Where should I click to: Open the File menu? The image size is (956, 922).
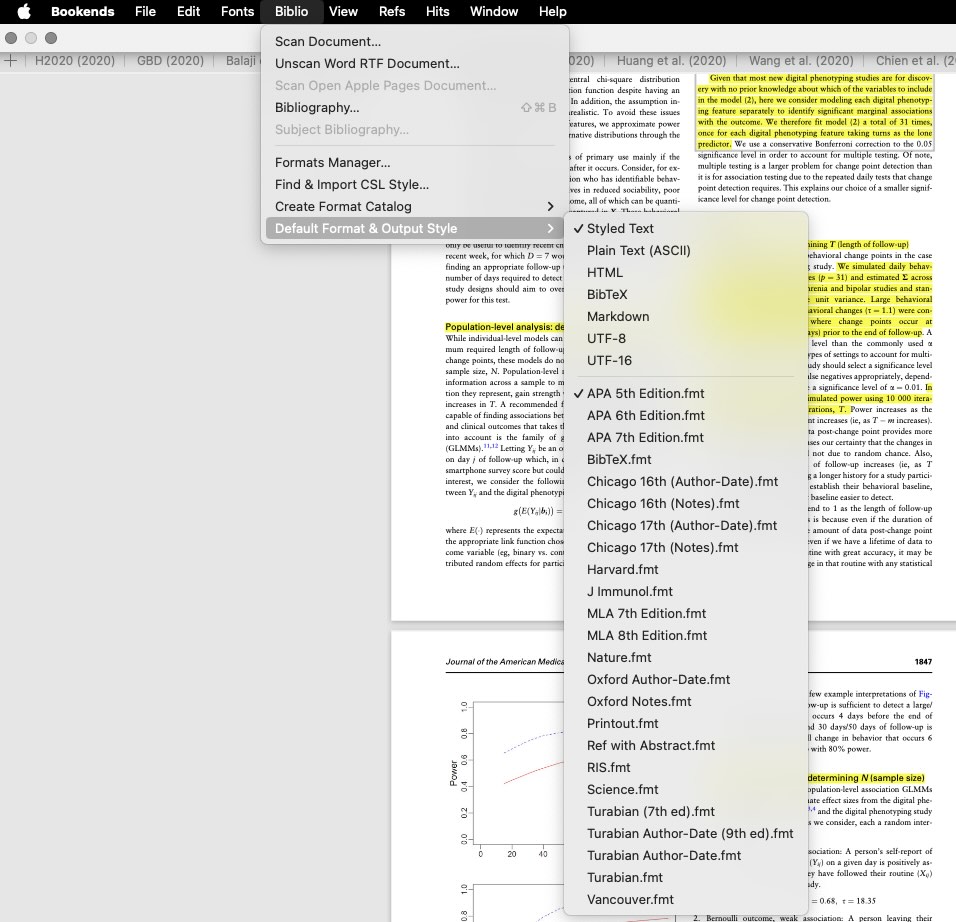(145, 12)
